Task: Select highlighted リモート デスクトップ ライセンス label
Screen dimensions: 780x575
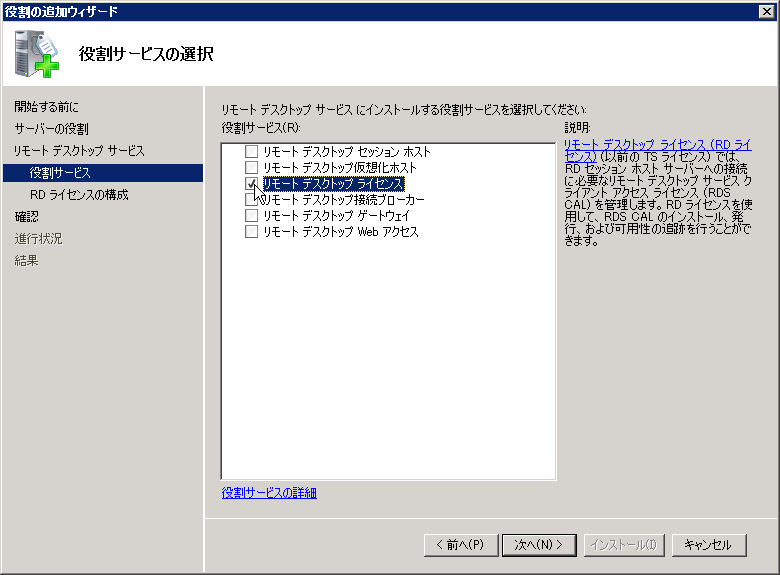Action: click(x=333, y=184)
